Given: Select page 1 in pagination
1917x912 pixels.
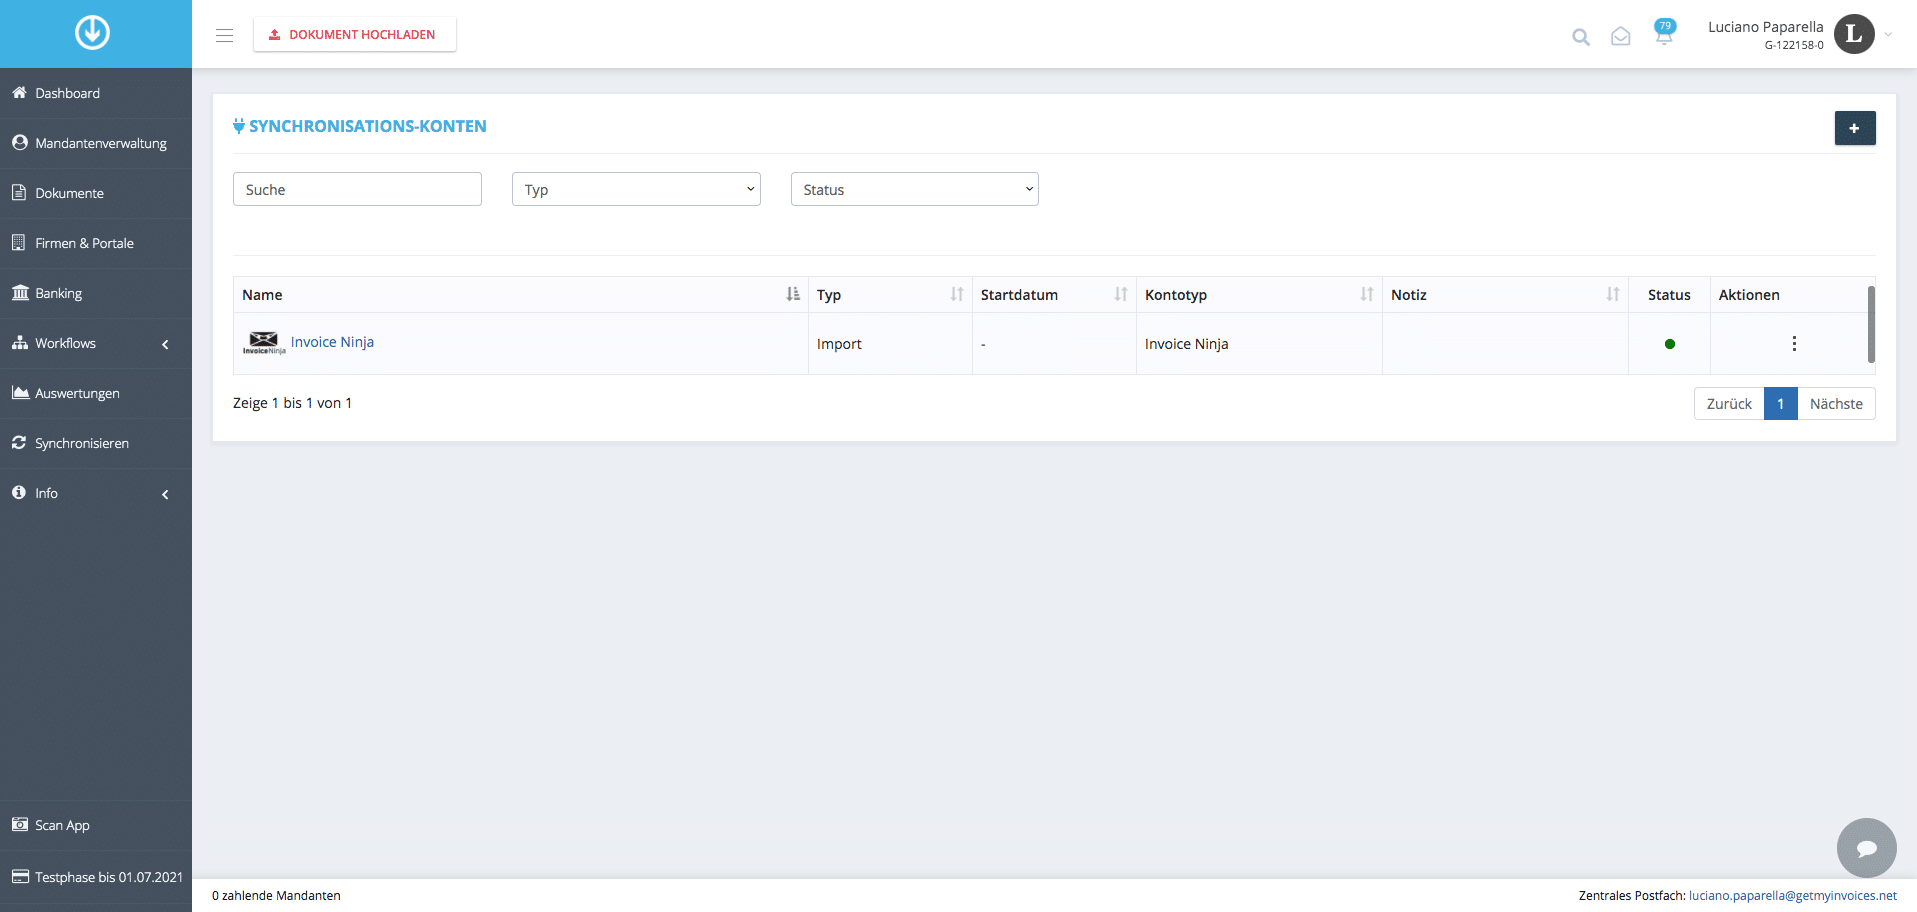Looking at the screenshot, I should pyautogui.click(x=1780, y=403).
